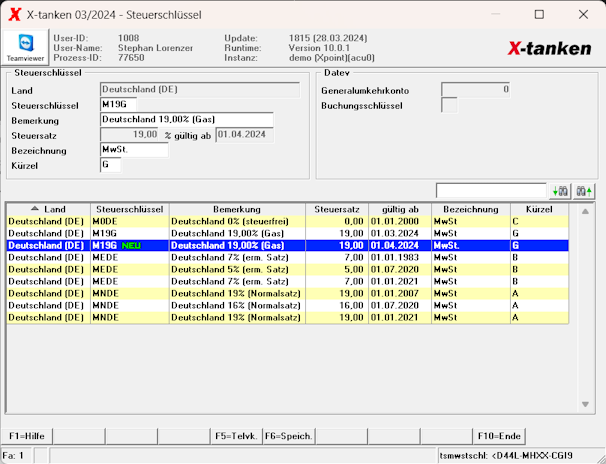Click the Instanz value demo (Xpoint)(acu0)
This screenshot has width=606, height=464.
click(332, 58)
